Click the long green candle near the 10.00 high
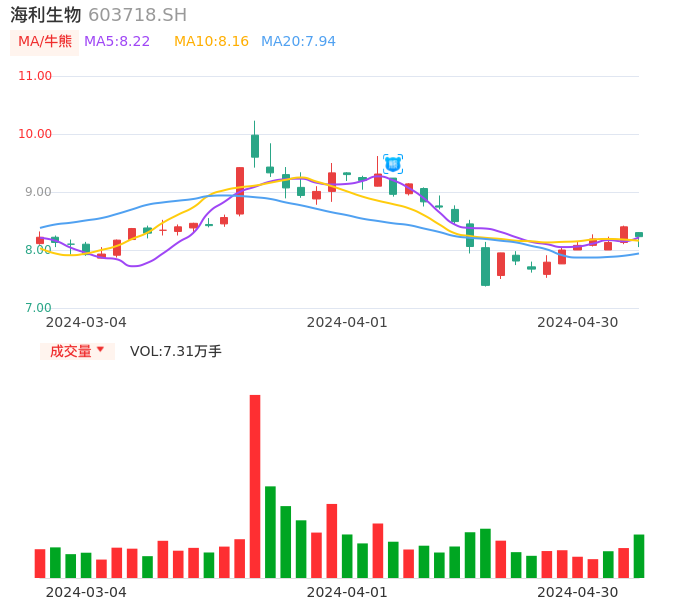 pos(255,145)
